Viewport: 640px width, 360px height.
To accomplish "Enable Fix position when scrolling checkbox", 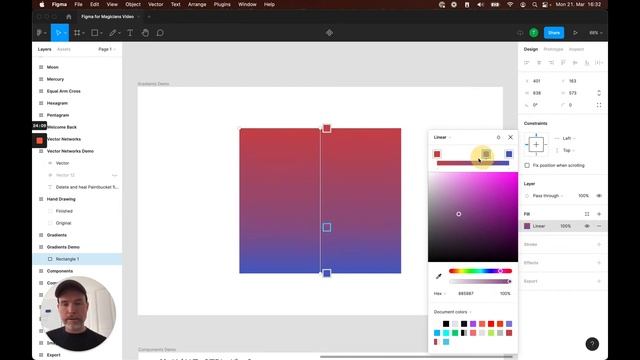I will tap(527, 165).
